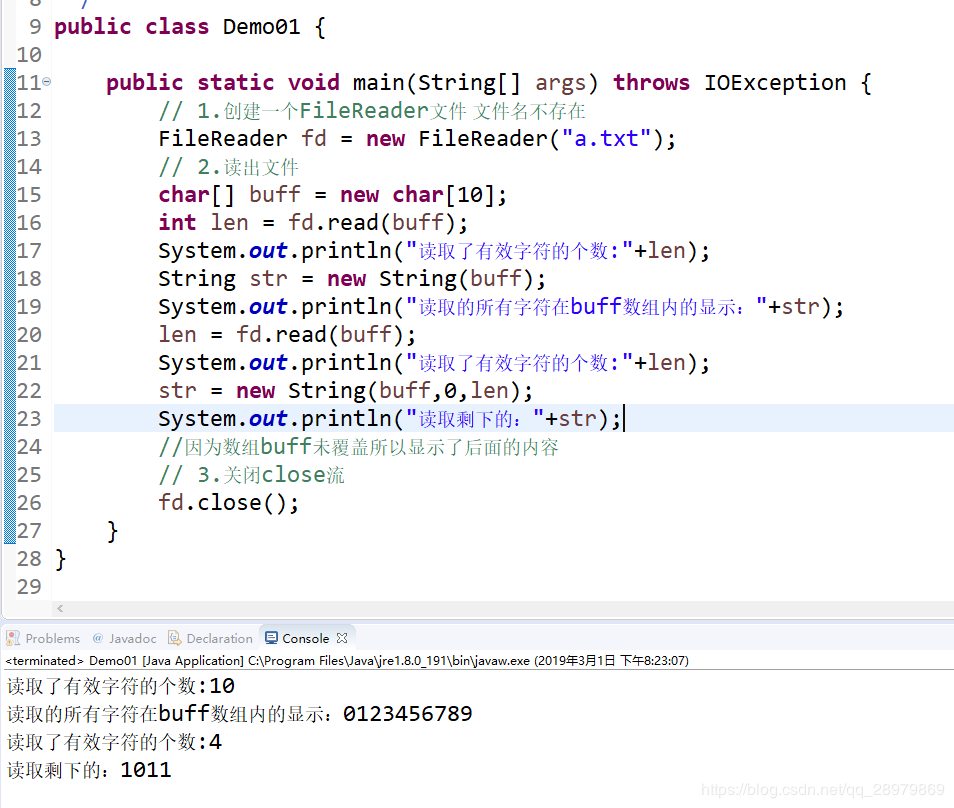Click the Demo01 class name
954x808 pixels.
pos(262,27)
